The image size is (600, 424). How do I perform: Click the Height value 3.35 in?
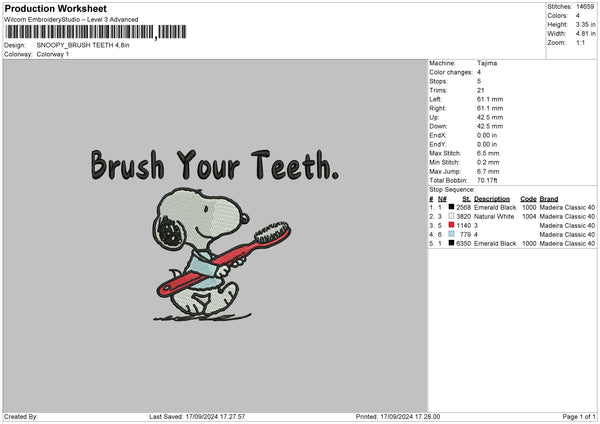585,24
